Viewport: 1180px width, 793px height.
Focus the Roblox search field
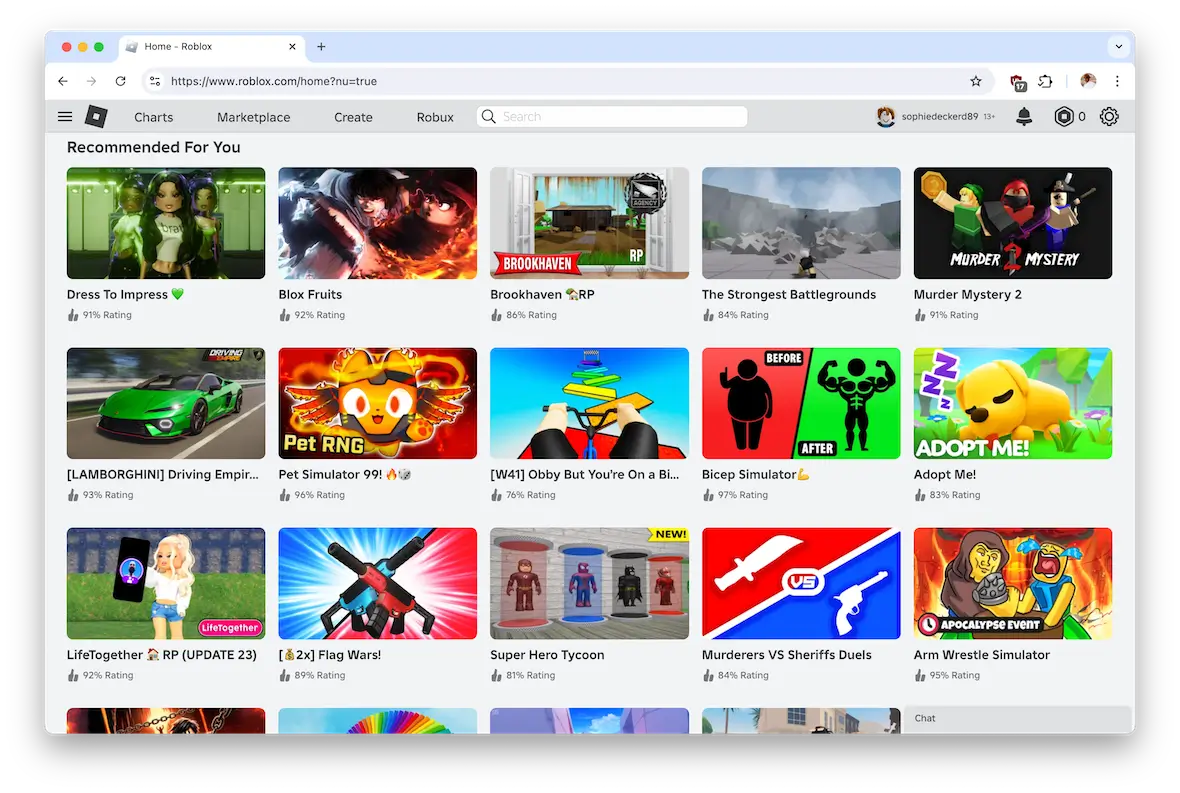coord(612,117)
